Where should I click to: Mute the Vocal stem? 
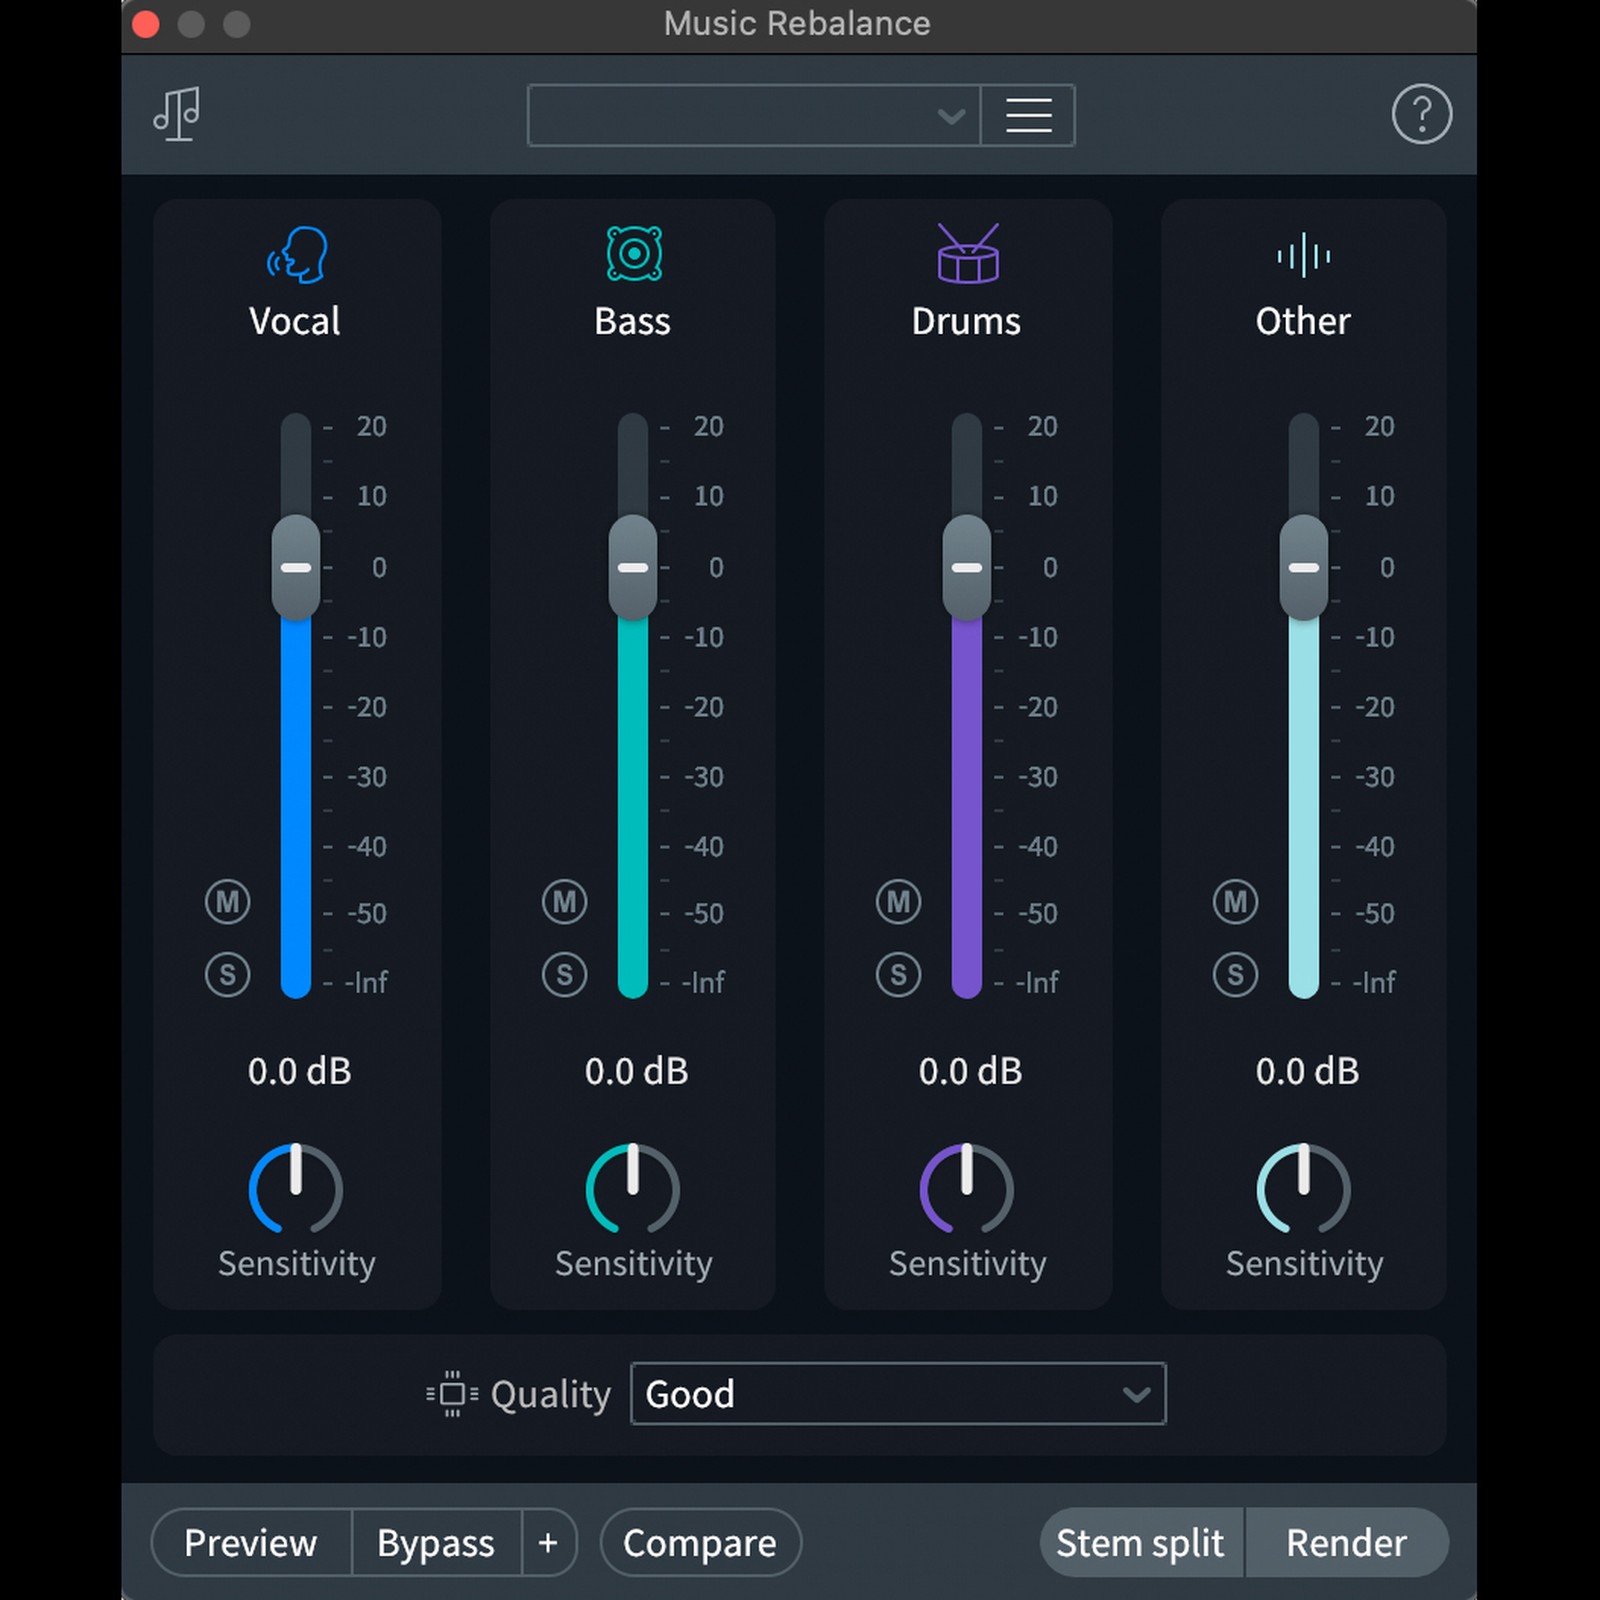click(228, 902)
